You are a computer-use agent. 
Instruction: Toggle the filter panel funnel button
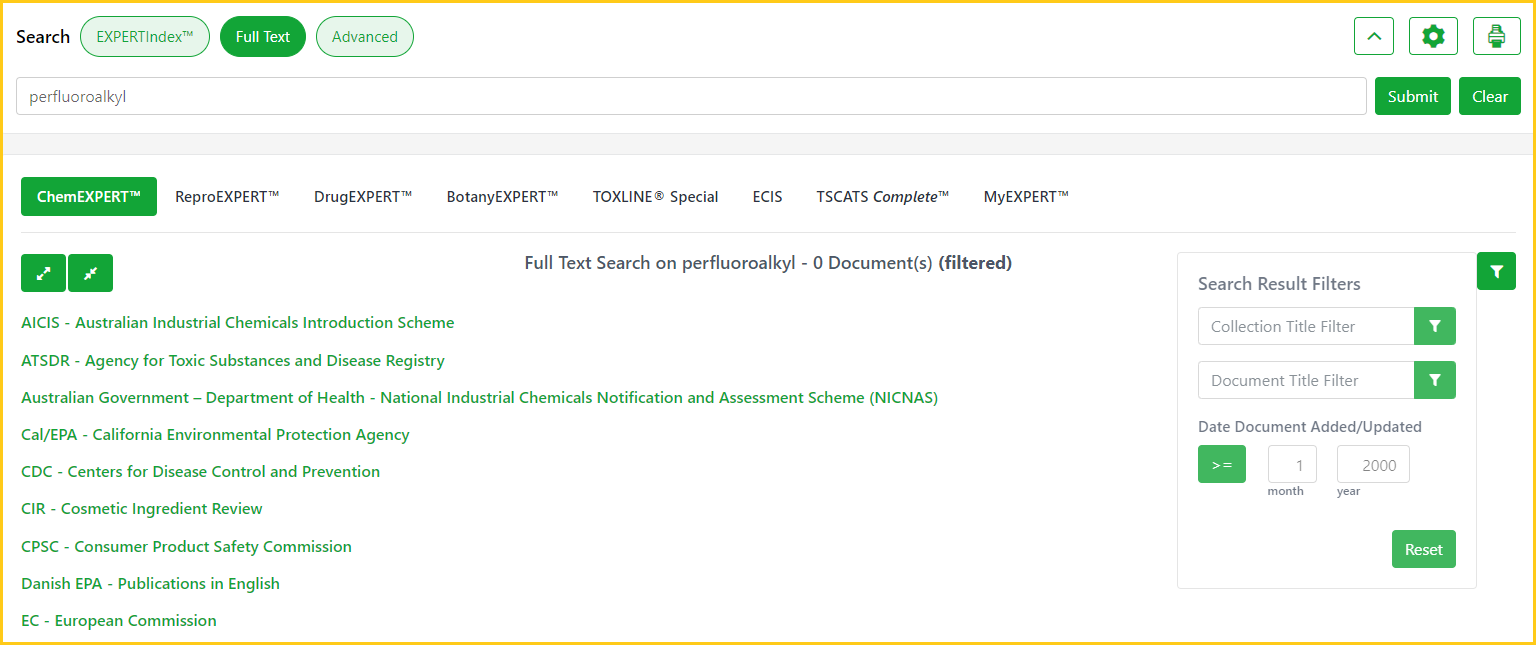pyautogui.click(x=1496, y=271)
